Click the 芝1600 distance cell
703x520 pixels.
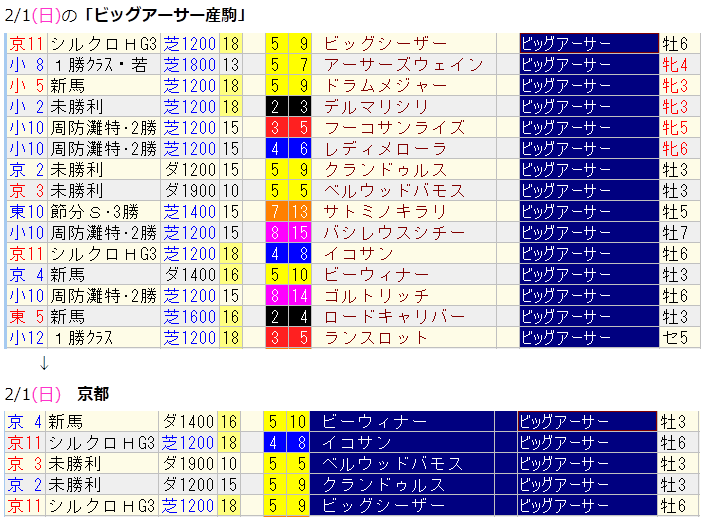click(x=189, y=317)
